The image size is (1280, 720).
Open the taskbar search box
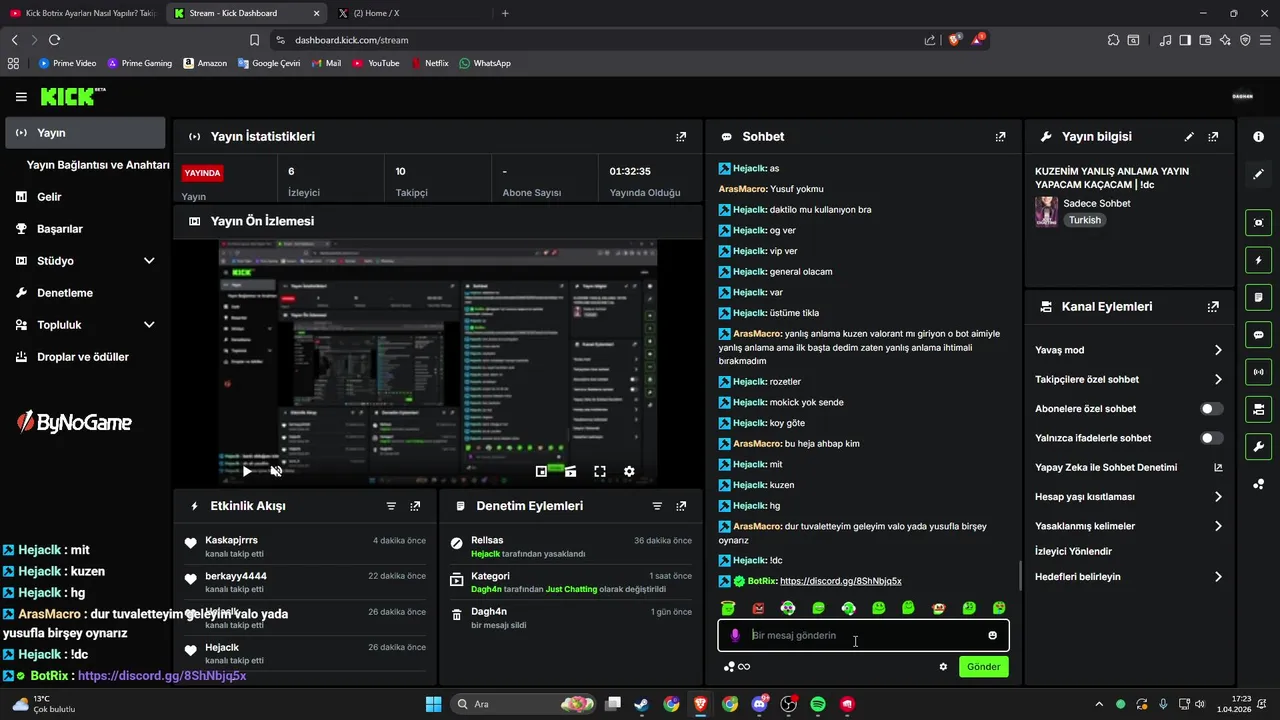[x=525, y=704]
